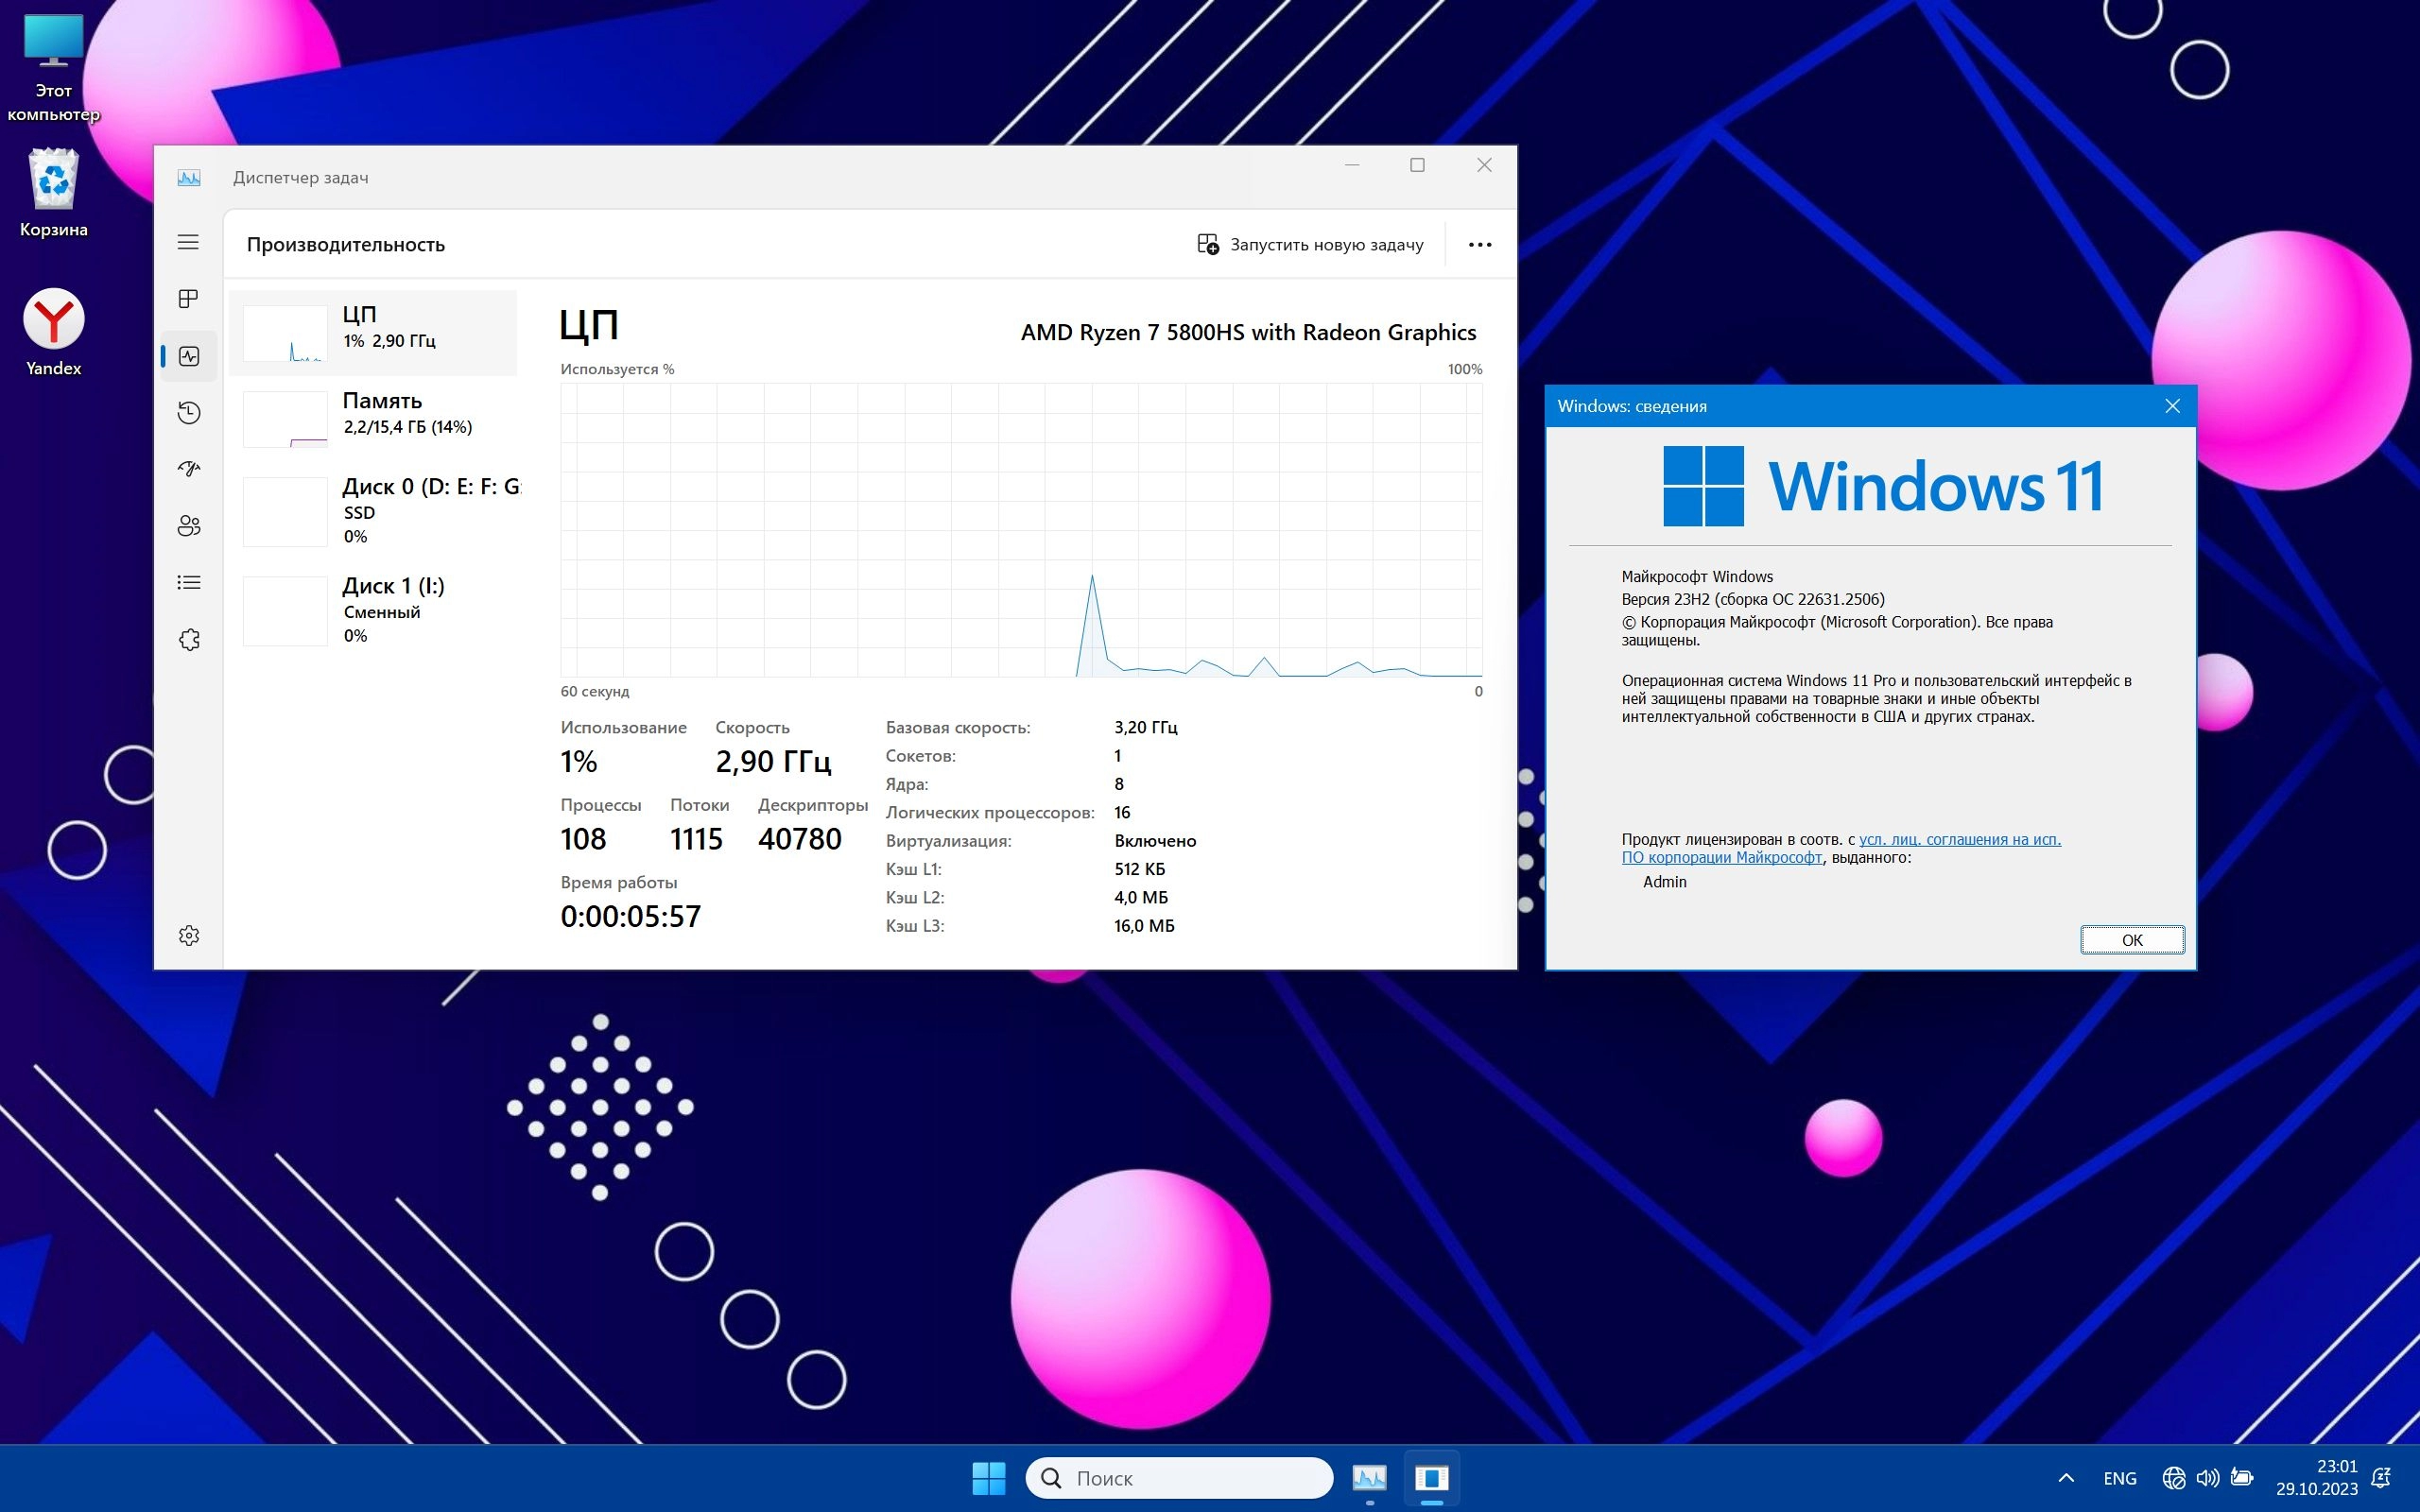Show hidden tray icons chevron
Viewport: 2420px width, 1512px height.
[2066, 1478]
